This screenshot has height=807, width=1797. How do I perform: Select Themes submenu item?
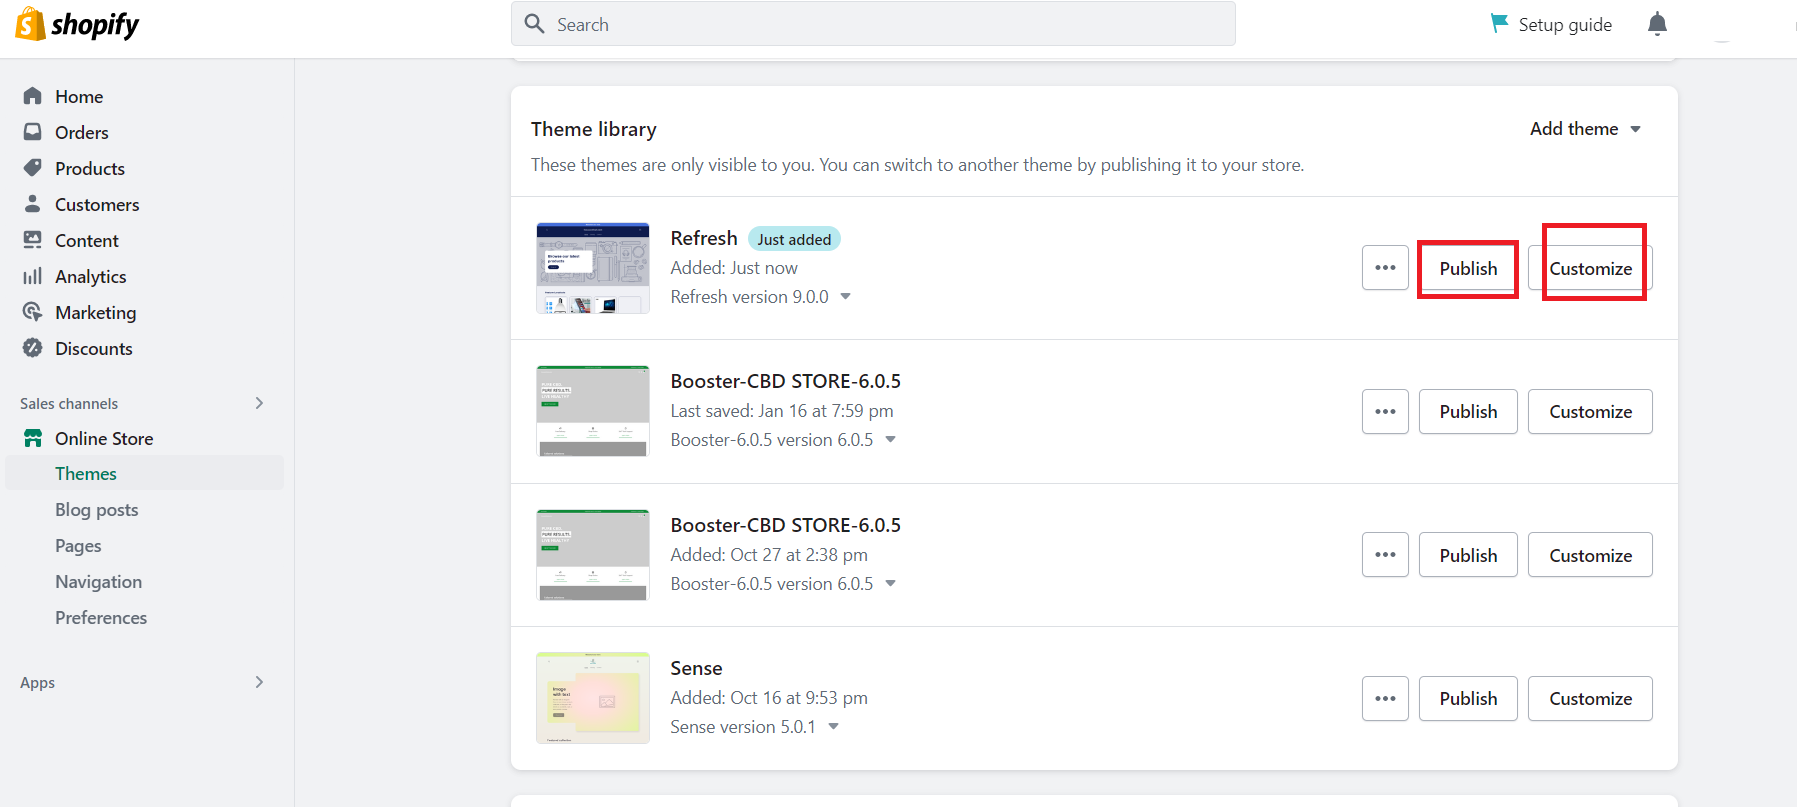(x=145, y=473)
